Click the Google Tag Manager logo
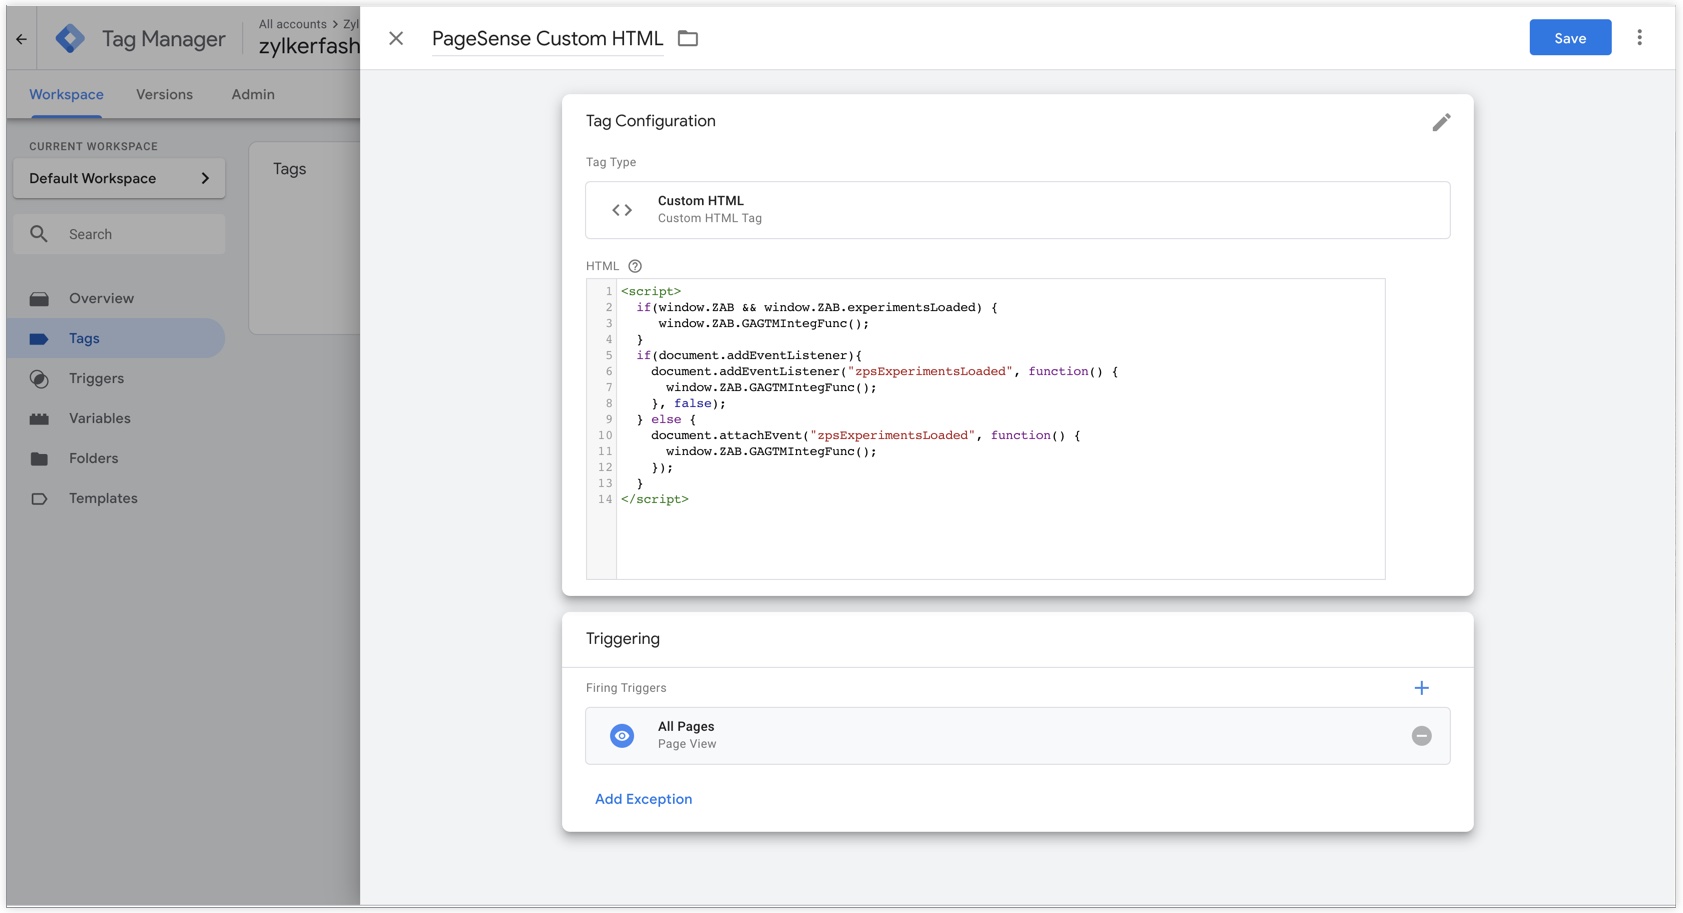Screen dimensions: 1683x913 [70, 39]
